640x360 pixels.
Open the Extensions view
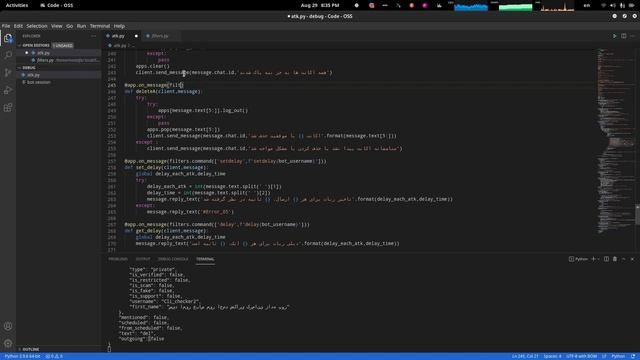click(x=8, y=108)
